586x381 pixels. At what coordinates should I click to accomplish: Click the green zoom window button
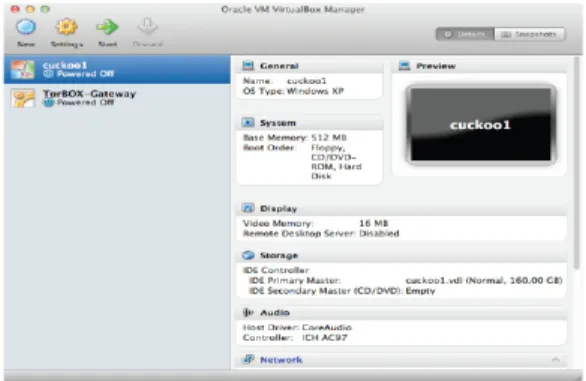[x=45, y=9]
